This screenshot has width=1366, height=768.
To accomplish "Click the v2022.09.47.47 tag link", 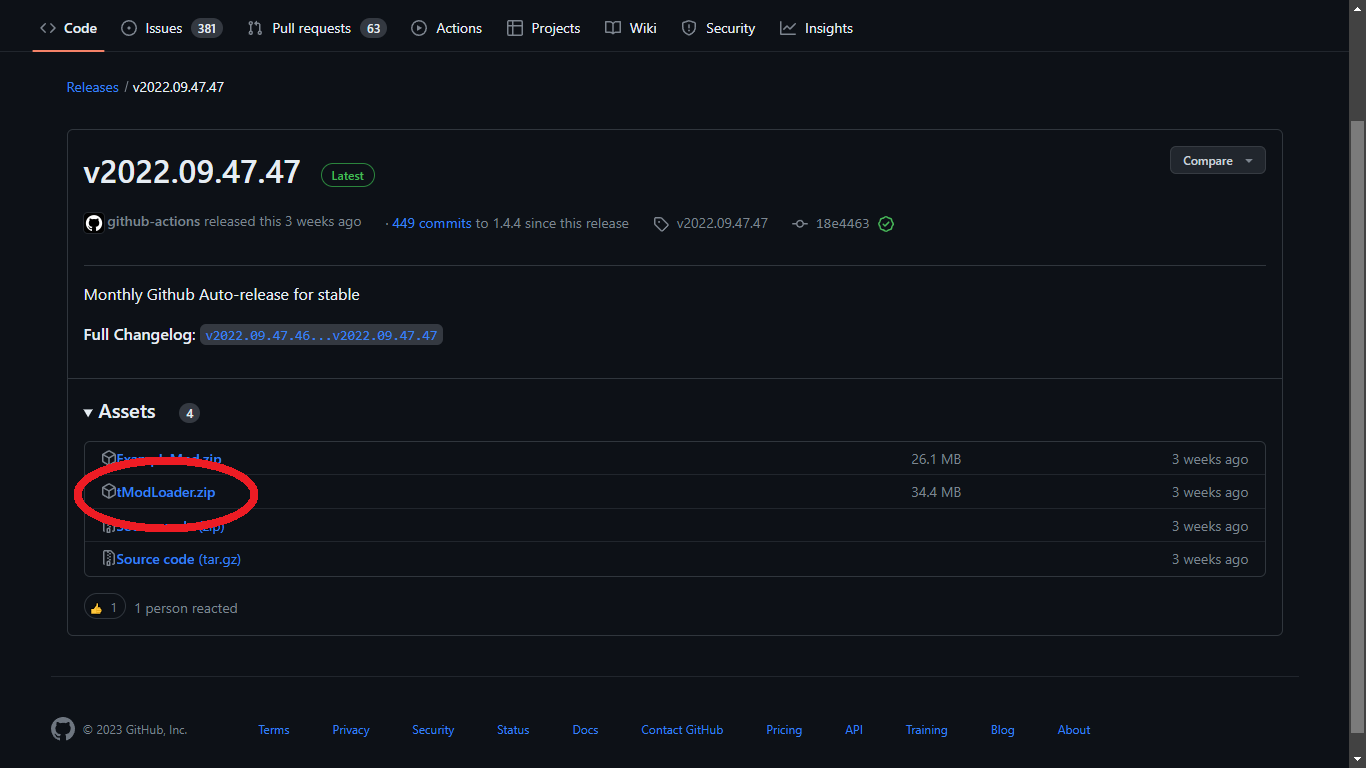I will point(722,223).
